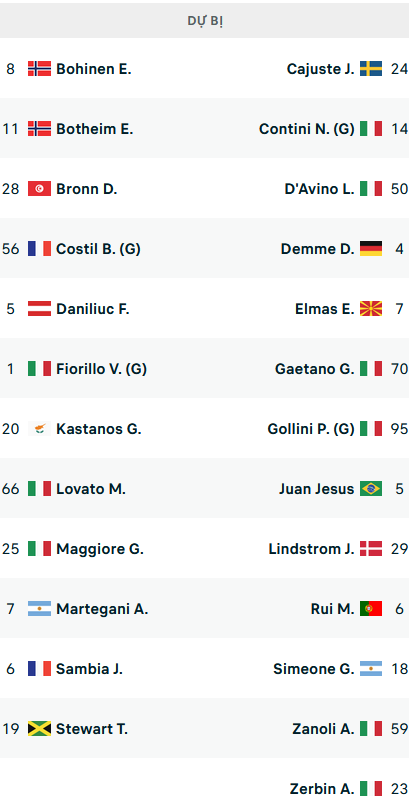Open Fiorillo V. (G) player entry

pyautogui.click(x=101, y=369)
